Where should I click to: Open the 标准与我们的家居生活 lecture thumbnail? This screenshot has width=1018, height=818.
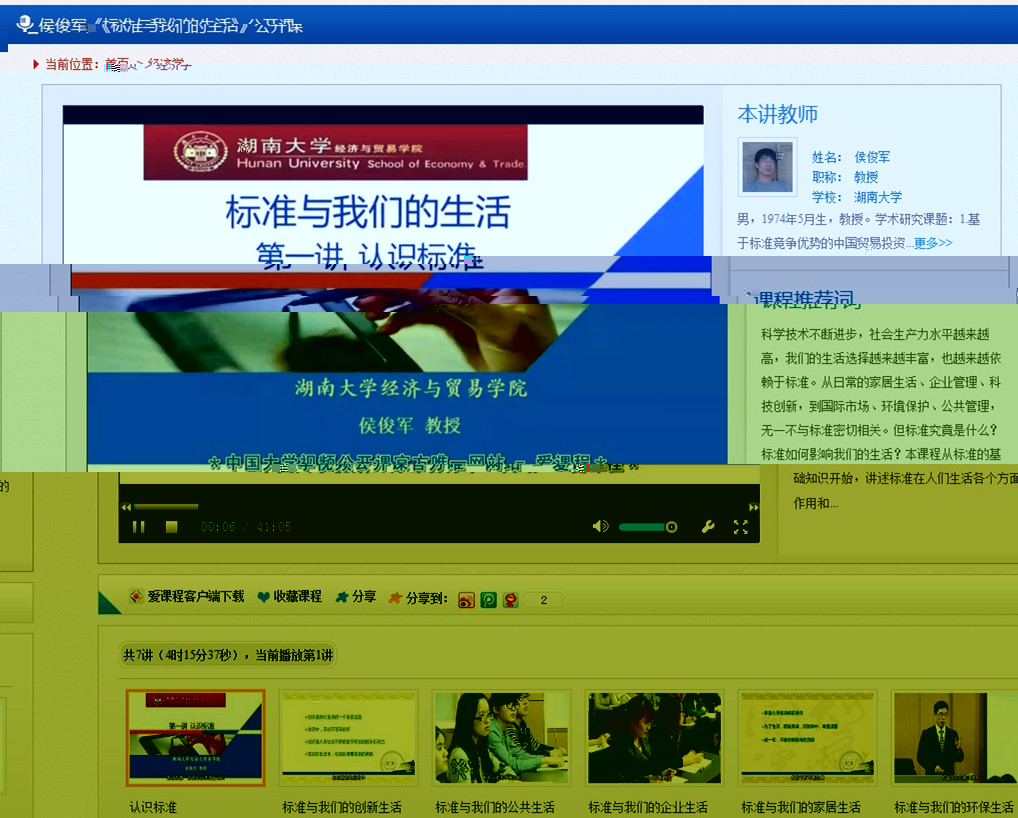[808, 737]
